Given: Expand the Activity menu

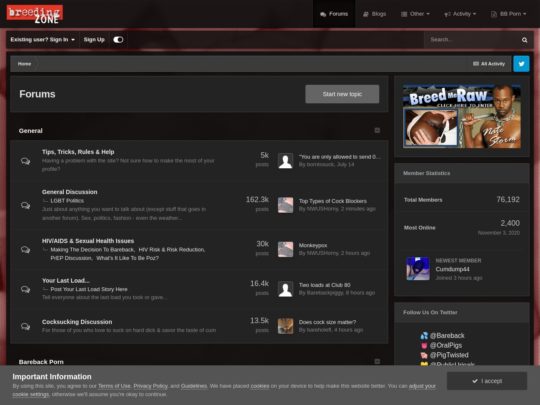Looking at the screenshot, I should point(460,14).
